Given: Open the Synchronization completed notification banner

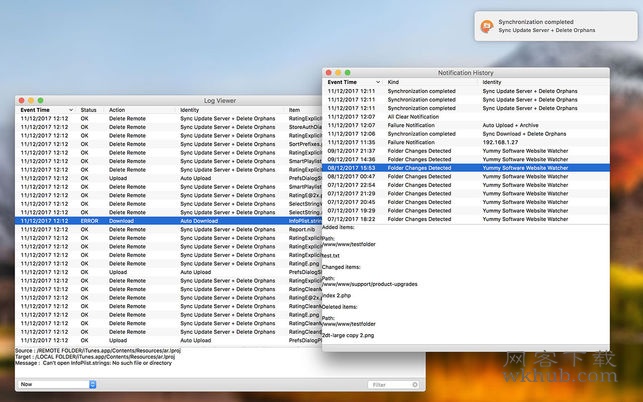Looking at the screenshot, I should pos(556,26).
